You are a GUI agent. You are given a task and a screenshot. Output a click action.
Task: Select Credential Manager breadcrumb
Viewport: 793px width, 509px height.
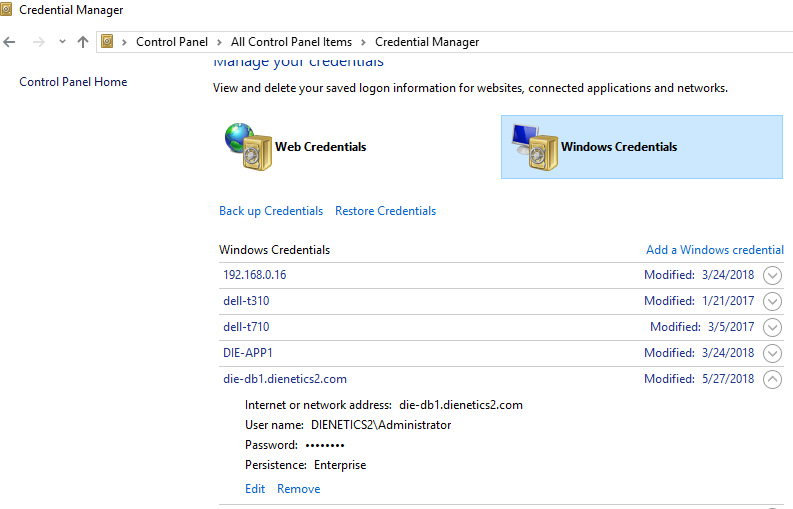[x=427, y=42]
